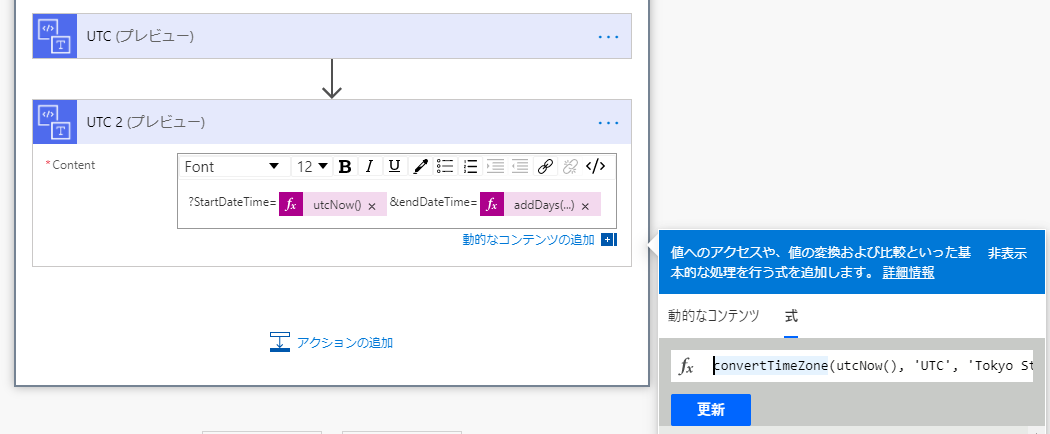The height and width of the screenshot is (434, 1050).
Task: Expand the UTC (プレビュー) action header
Action: (x=332, y=36)
